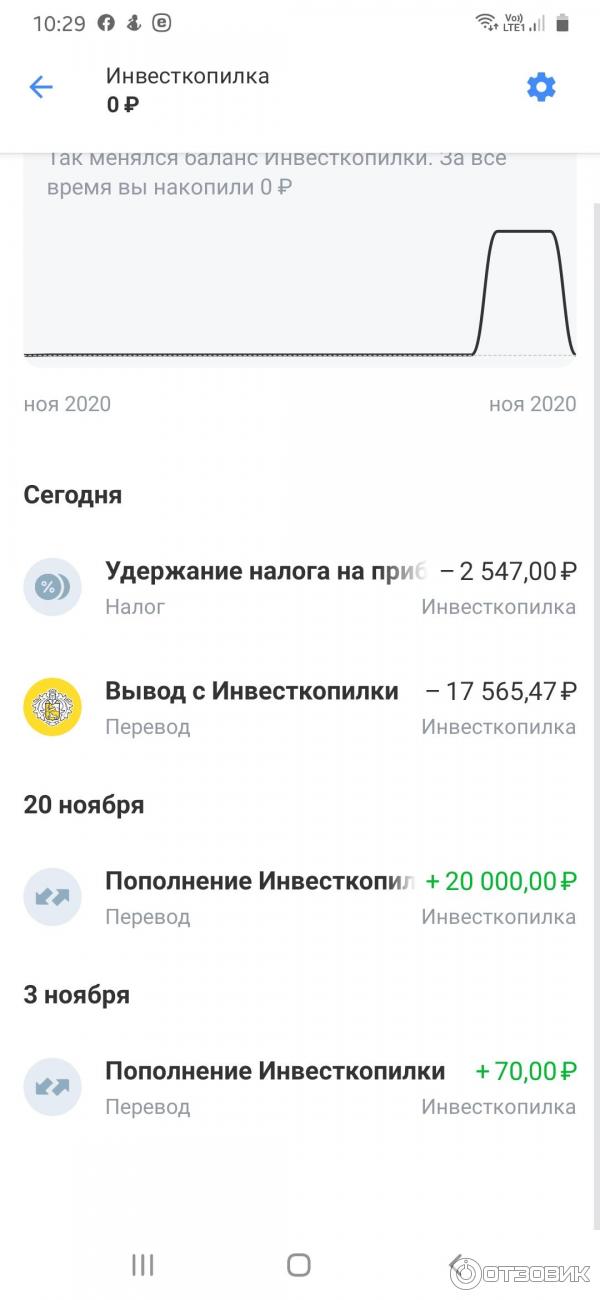This screenshot has height=1300, width=600.
Task: Tap the yellow Tinkoff logo icon
Action: pyautogui.click(x=52, y=707)
